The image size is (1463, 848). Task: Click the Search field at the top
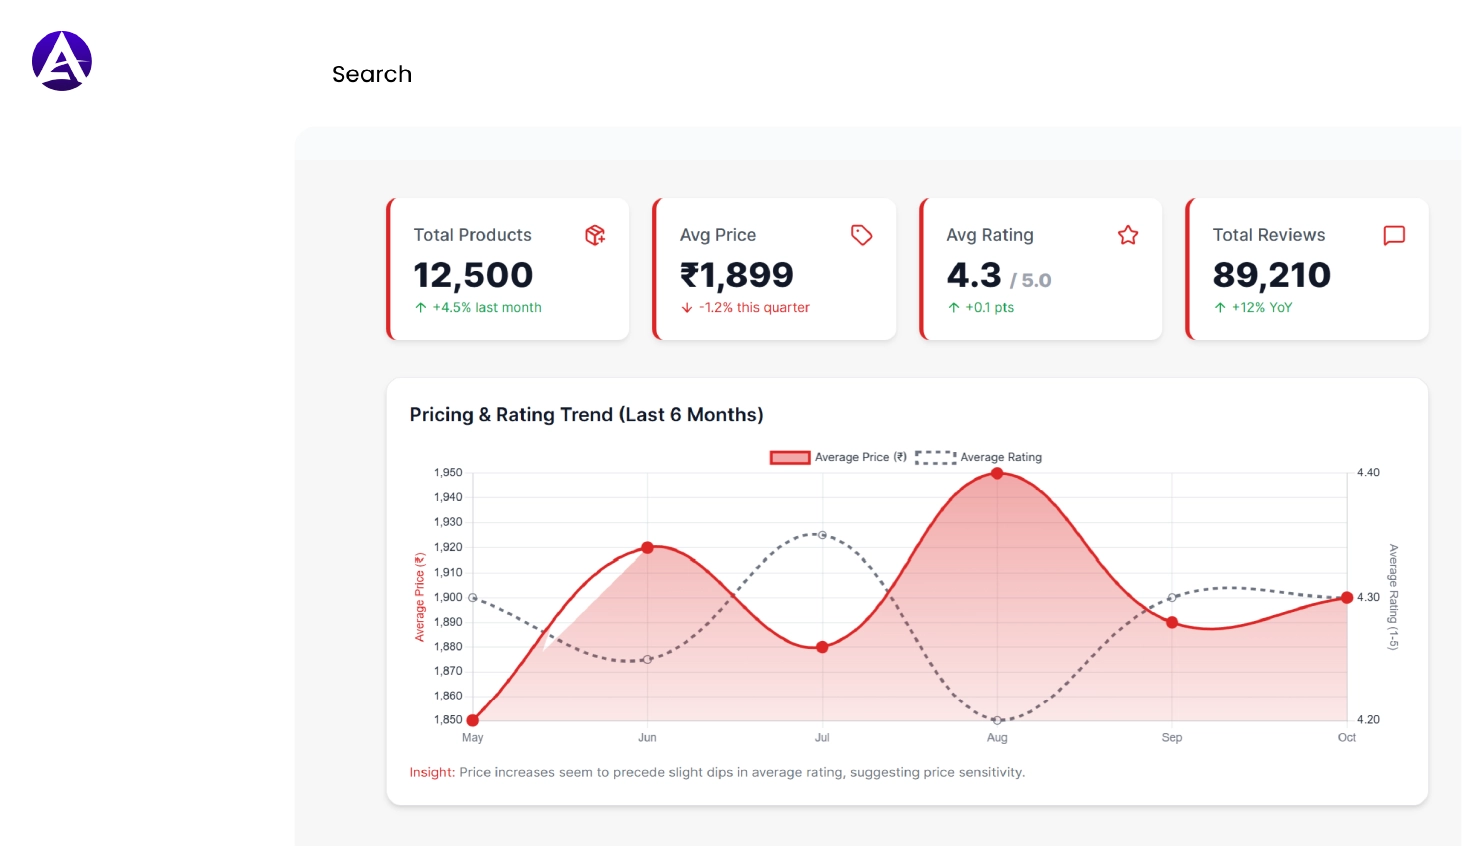coord(372,74)
